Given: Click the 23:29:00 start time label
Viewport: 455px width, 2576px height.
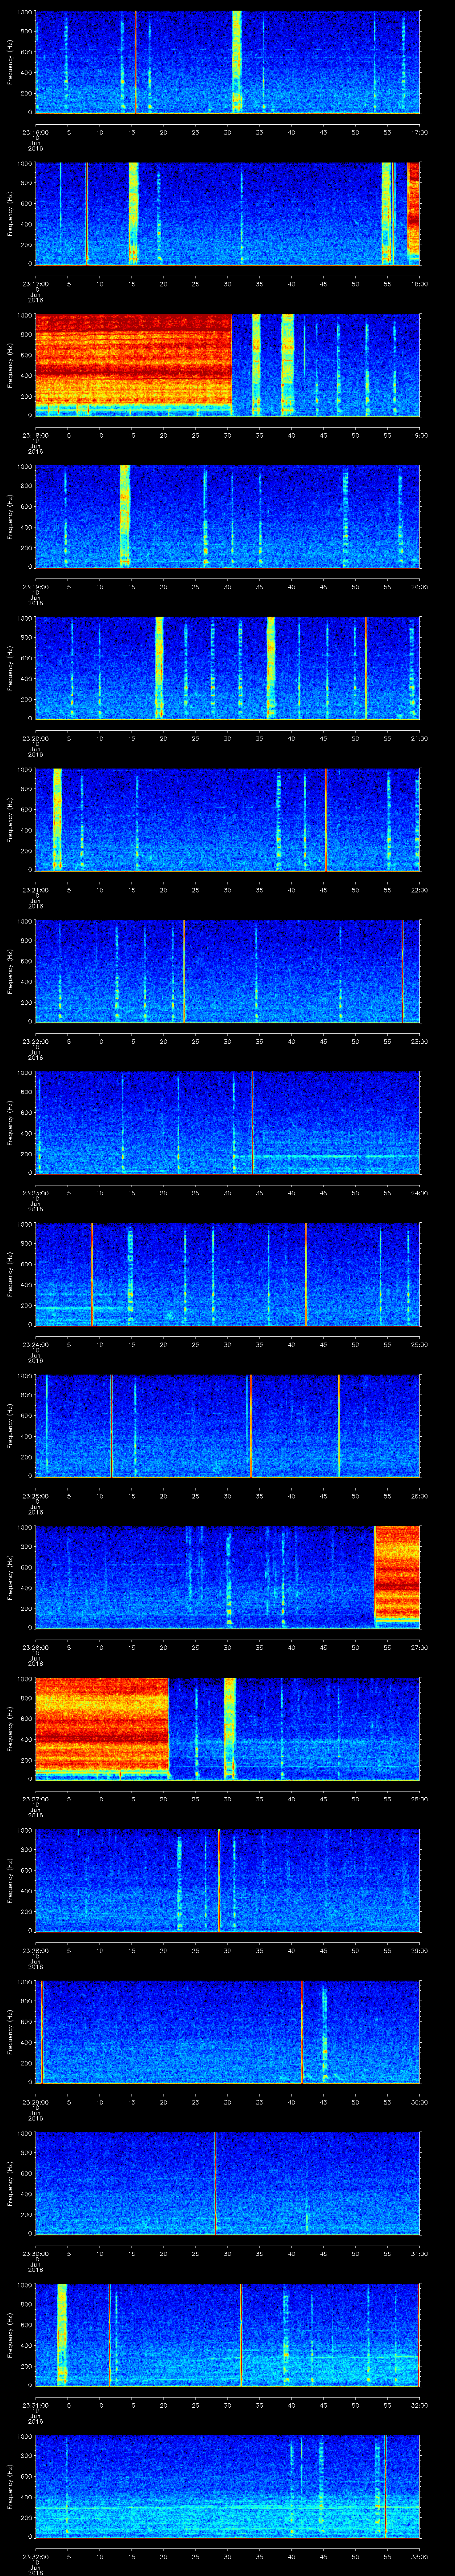Looking at the screenshot, I should (35, 2102).
